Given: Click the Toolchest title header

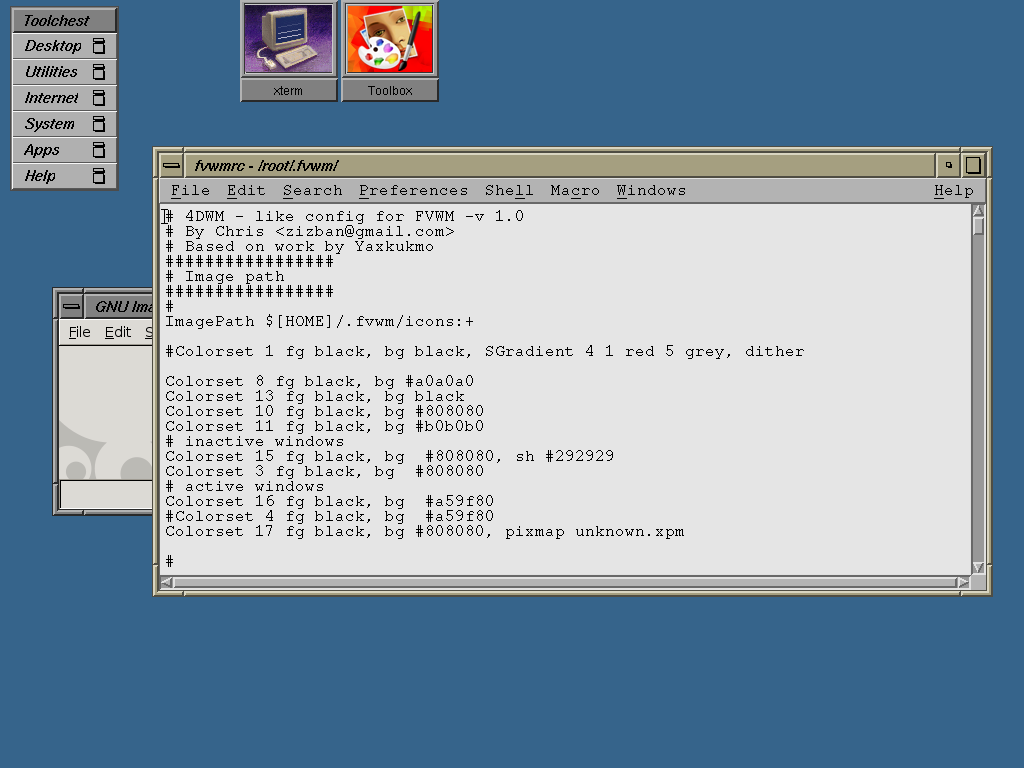Looking at the screenshot, I should tap(64, 20).
